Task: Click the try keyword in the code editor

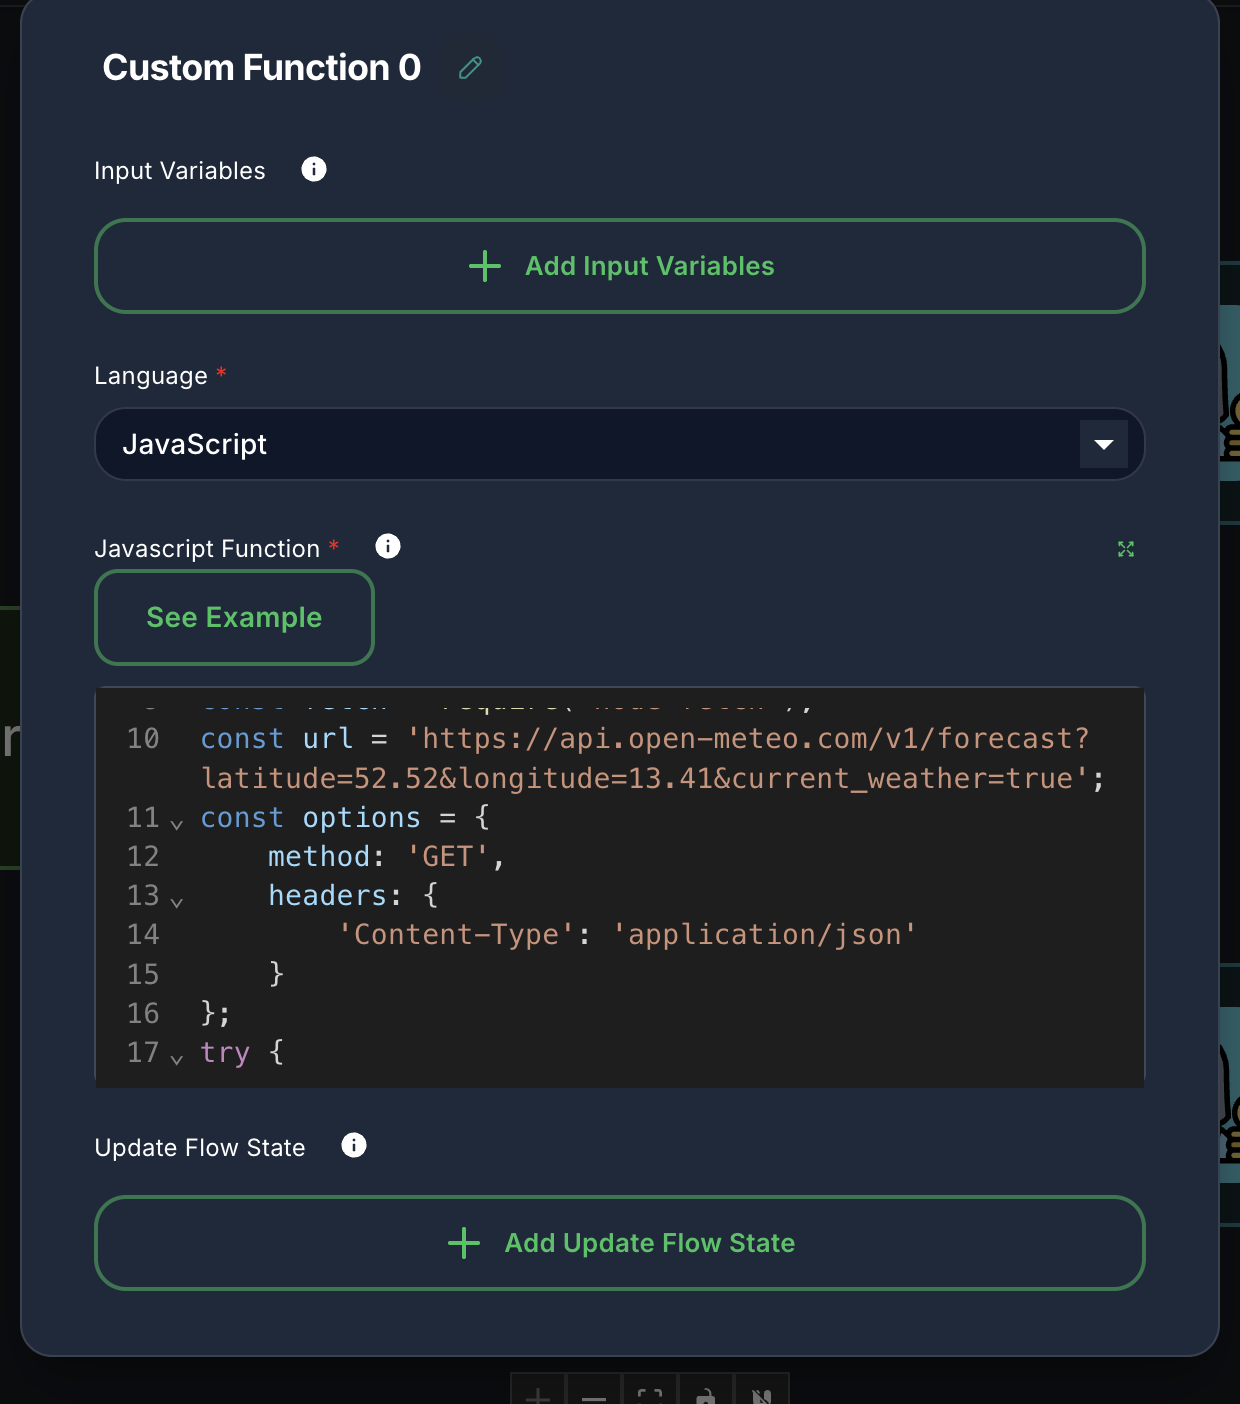Action: point(225,1052)
